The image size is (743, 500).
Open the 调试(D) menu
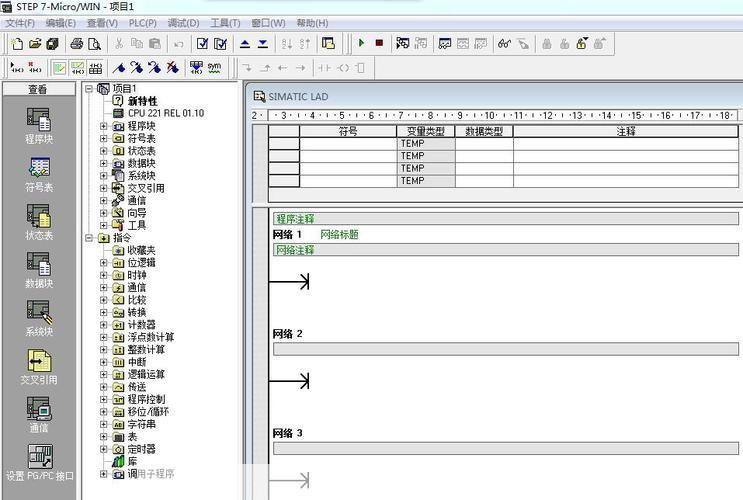click(x=183, y=23)
